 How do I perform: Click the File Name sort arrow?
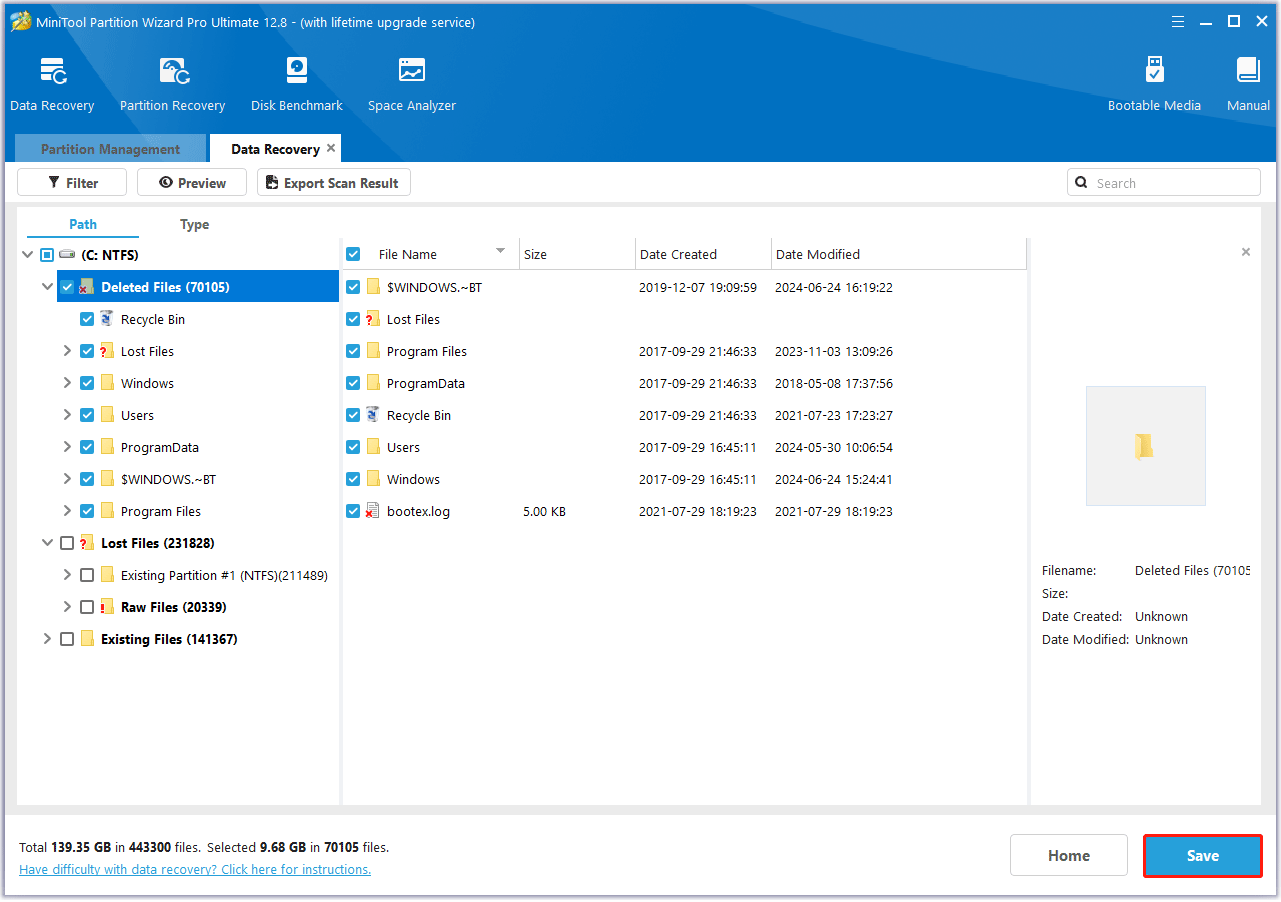[x=500, y=251]
